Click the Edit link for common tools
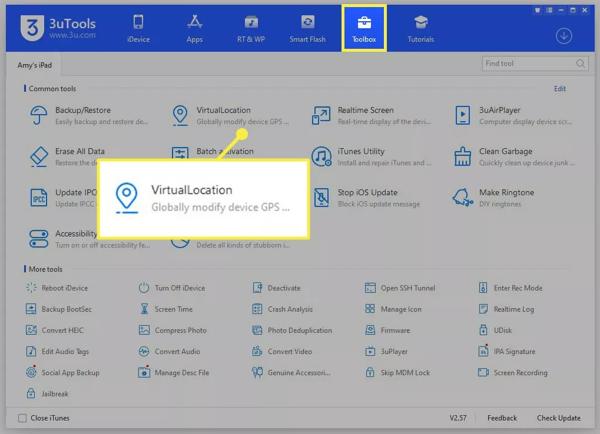The height and width of the screenshot is (434, 600). (x=559, y=89)
